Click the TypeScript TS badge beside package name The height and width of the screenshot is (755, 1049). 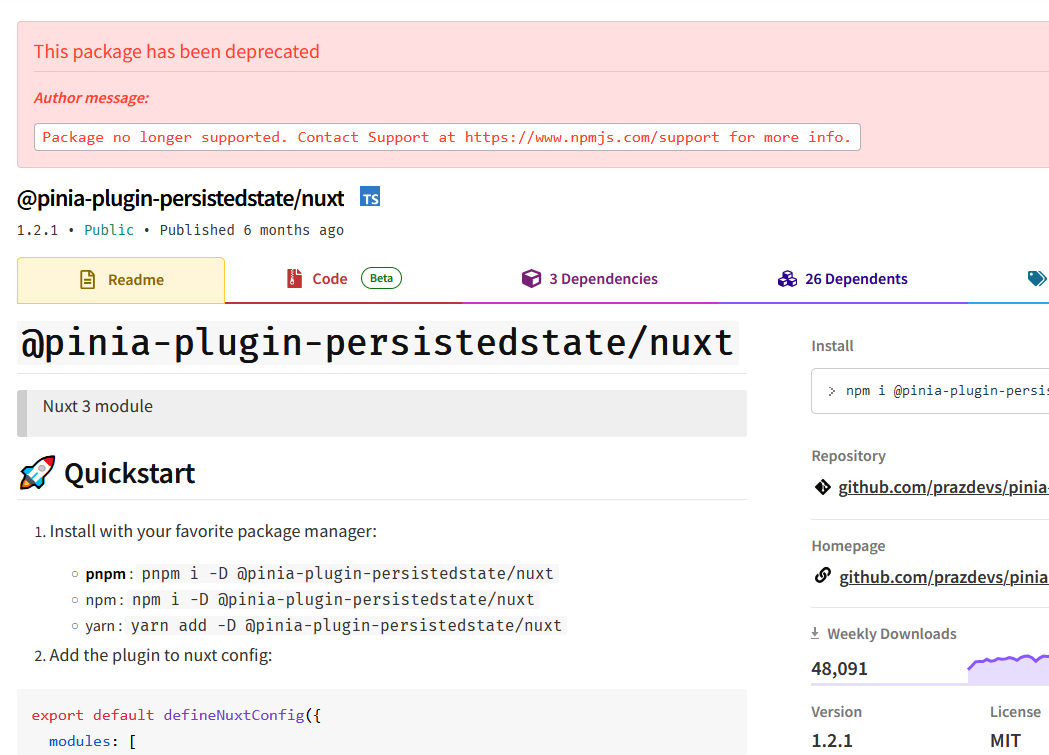(370, 197)
